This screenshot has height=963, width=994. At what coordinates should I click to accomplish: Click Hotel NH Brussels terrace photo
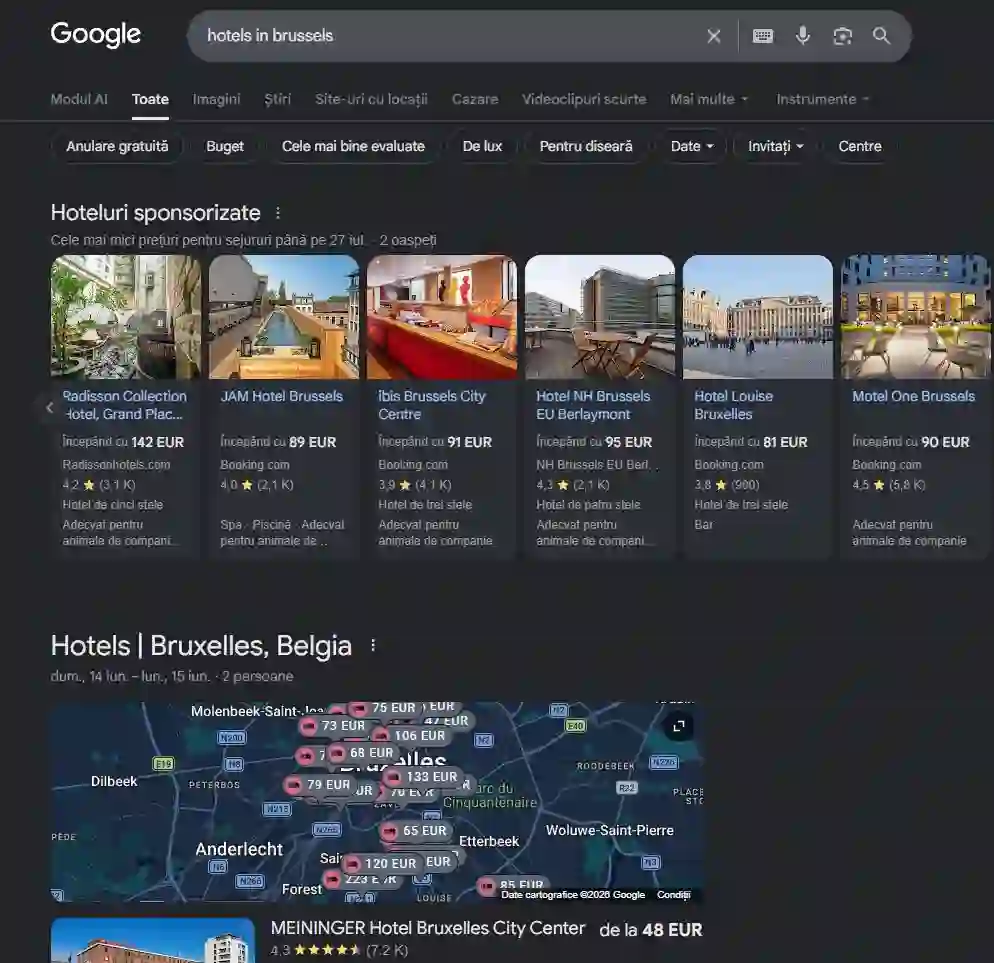click(600, 317)
